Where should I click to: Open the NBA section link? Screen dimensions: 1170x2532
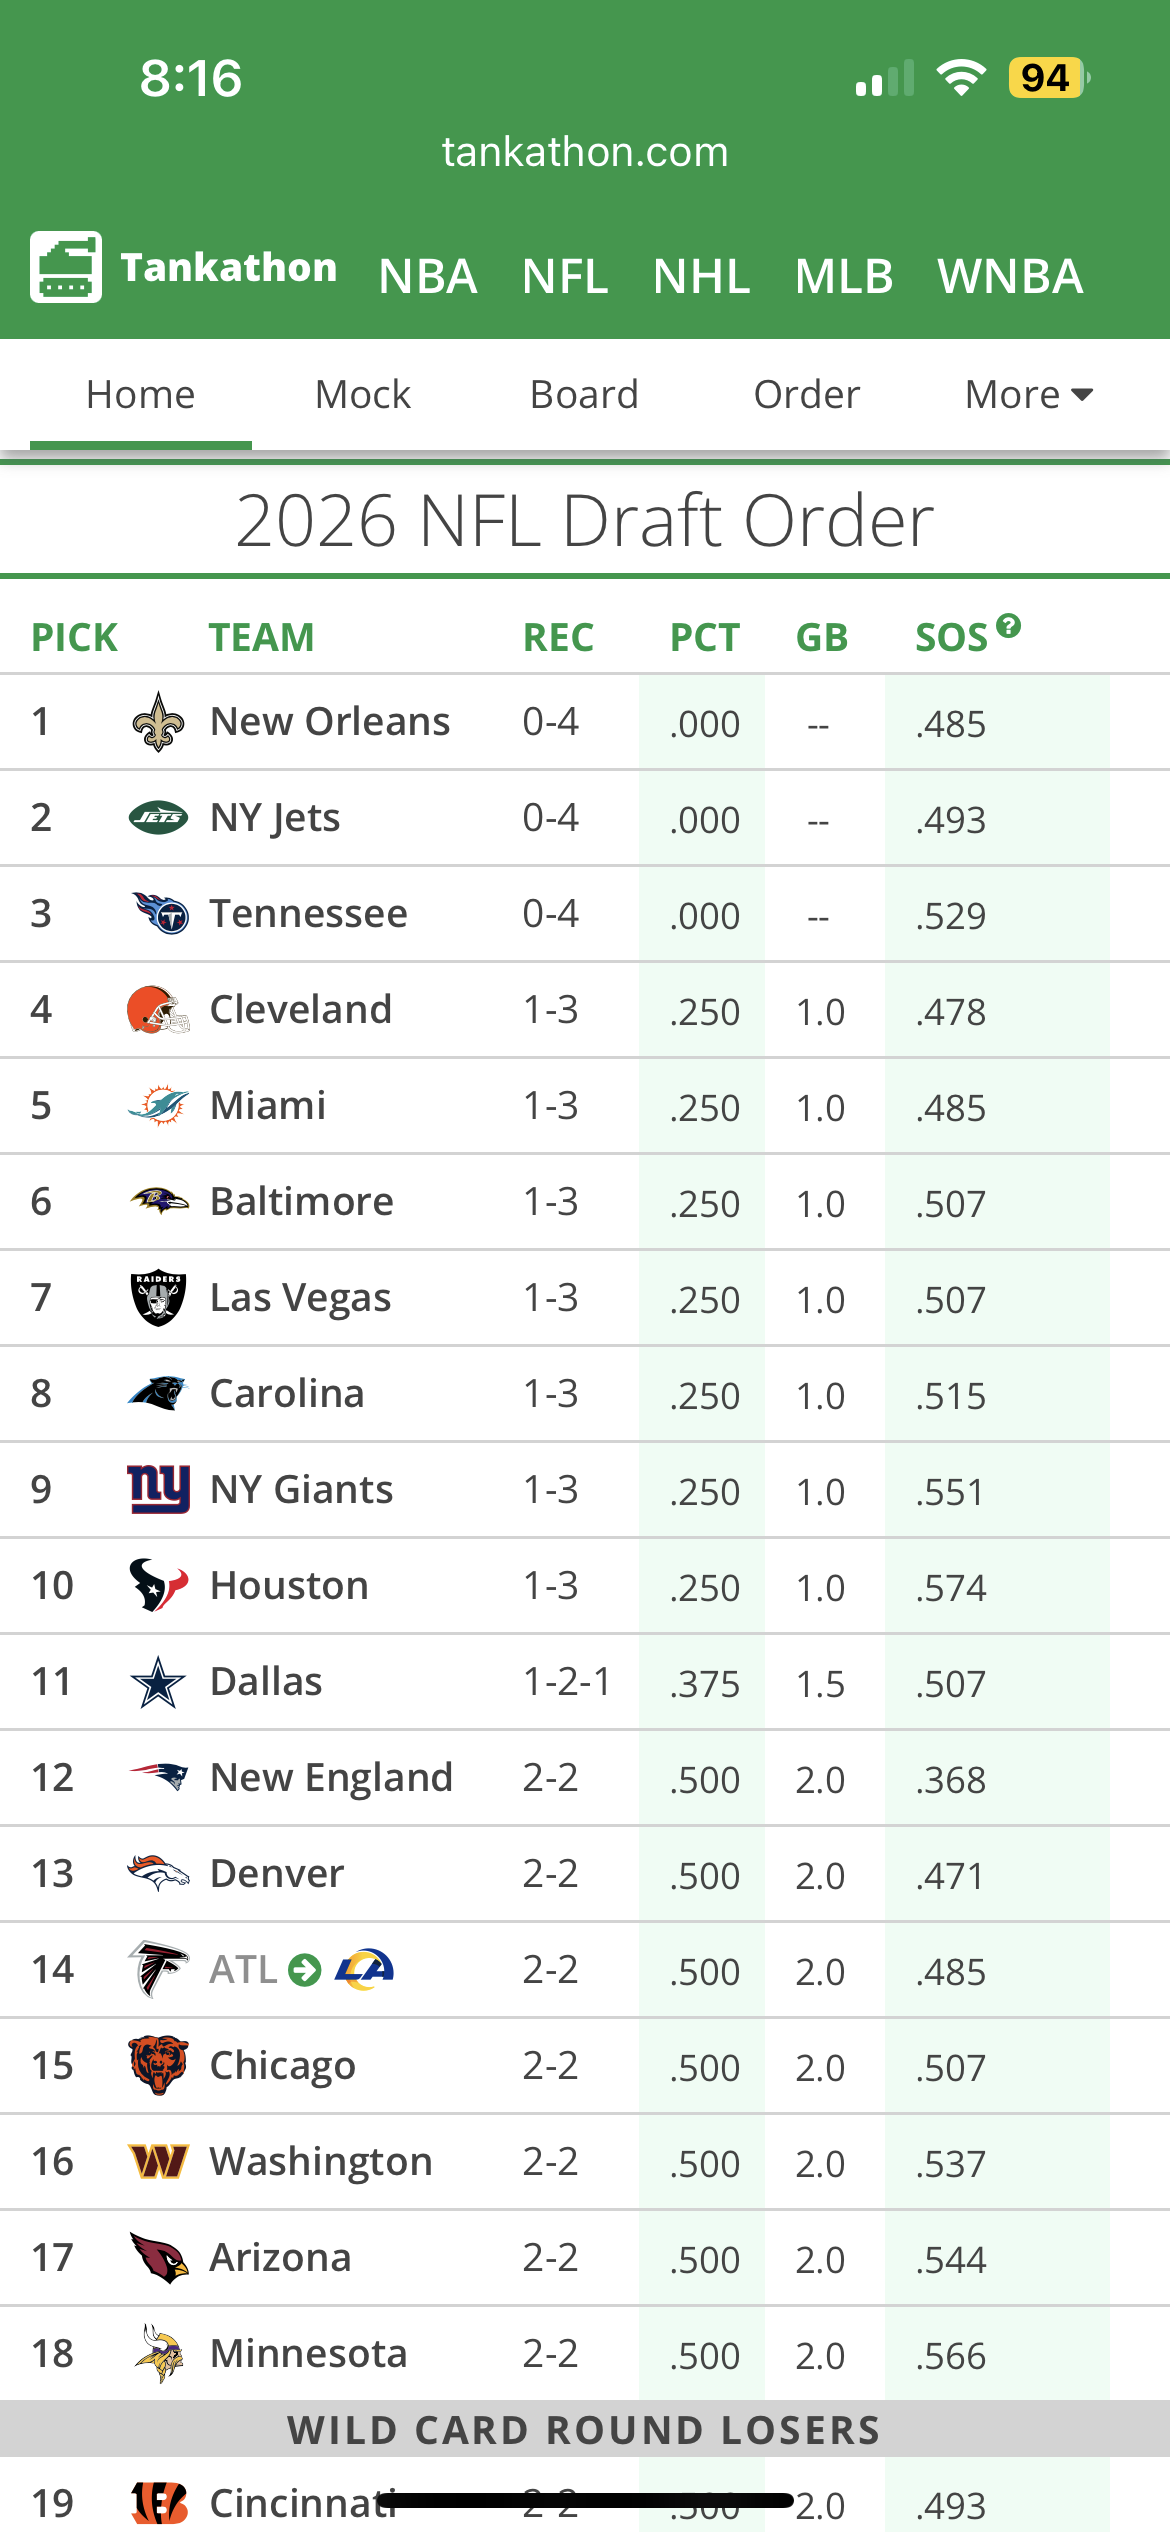428,276
